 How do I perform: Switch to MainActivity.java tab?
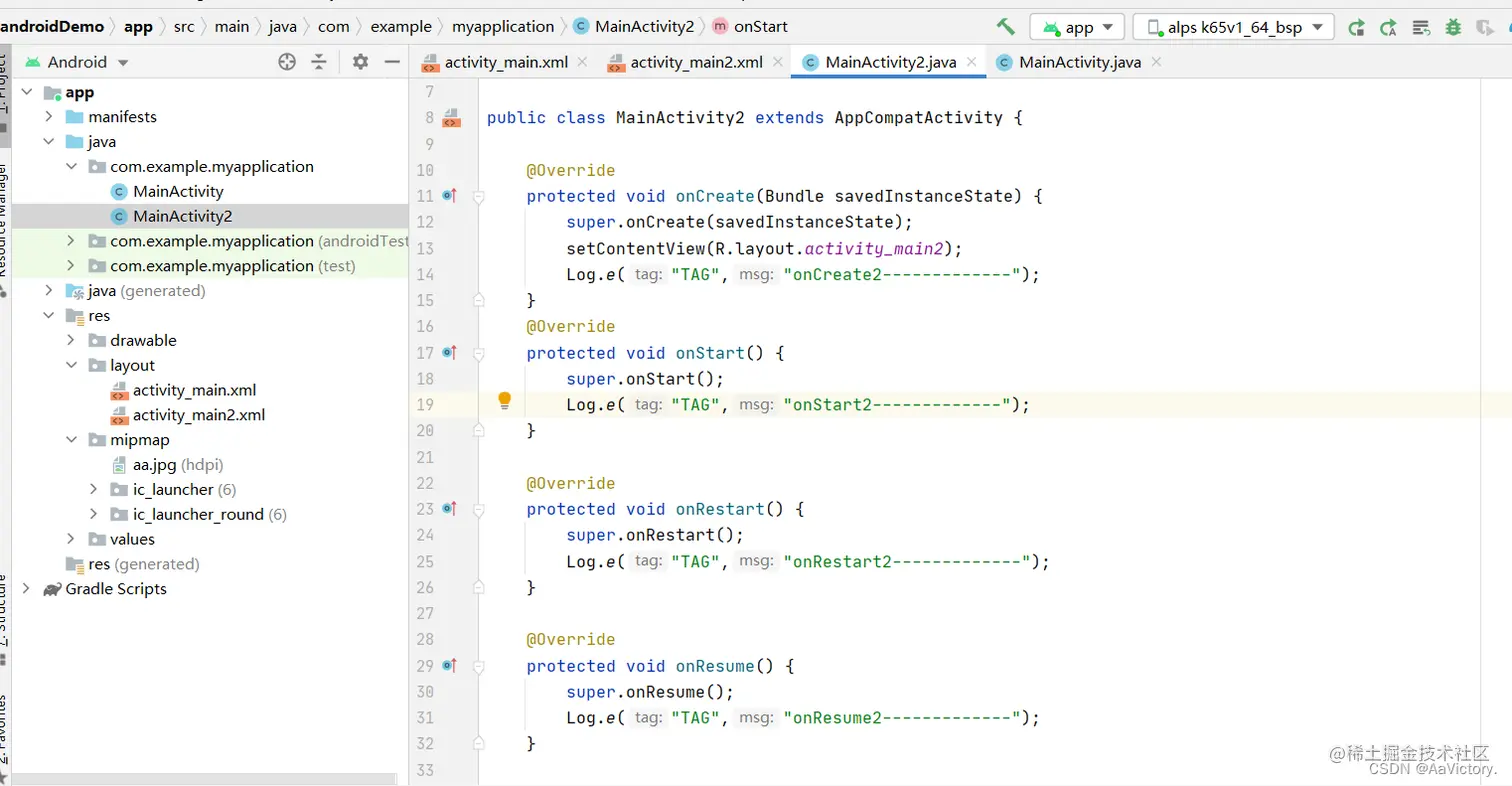pyautogui.click(x=1080, y=62)
